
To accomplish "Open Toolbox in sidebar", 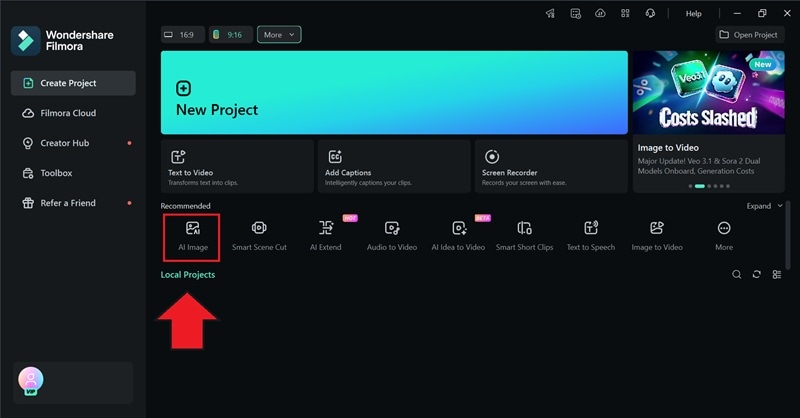I will (73, 173).
